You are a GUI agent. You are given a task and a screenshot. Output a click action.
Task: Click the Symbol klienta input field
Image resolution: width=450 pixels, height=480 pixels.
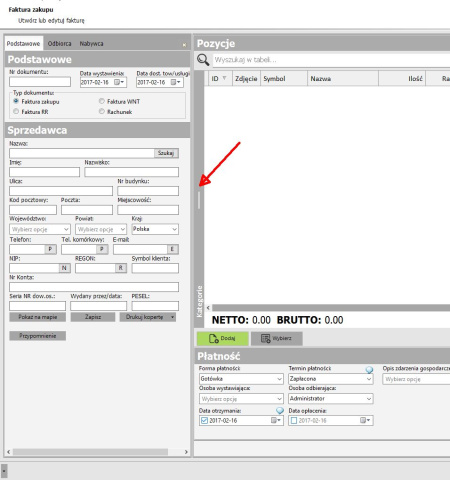pos(155,268)
